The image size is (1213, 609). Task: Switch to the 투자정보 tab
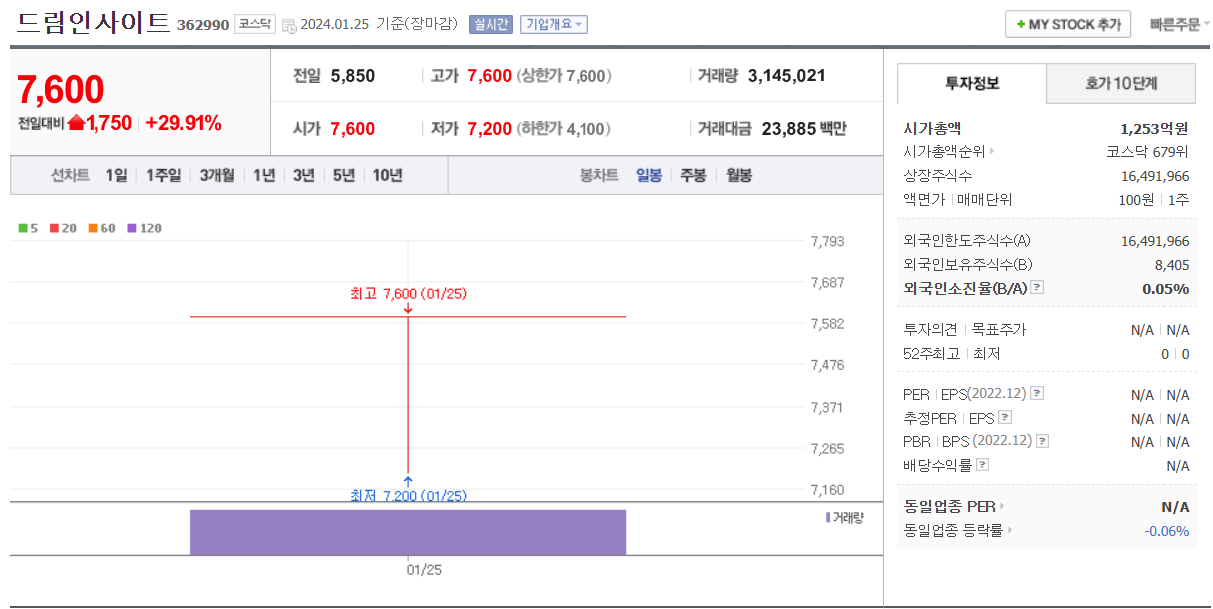972,83
